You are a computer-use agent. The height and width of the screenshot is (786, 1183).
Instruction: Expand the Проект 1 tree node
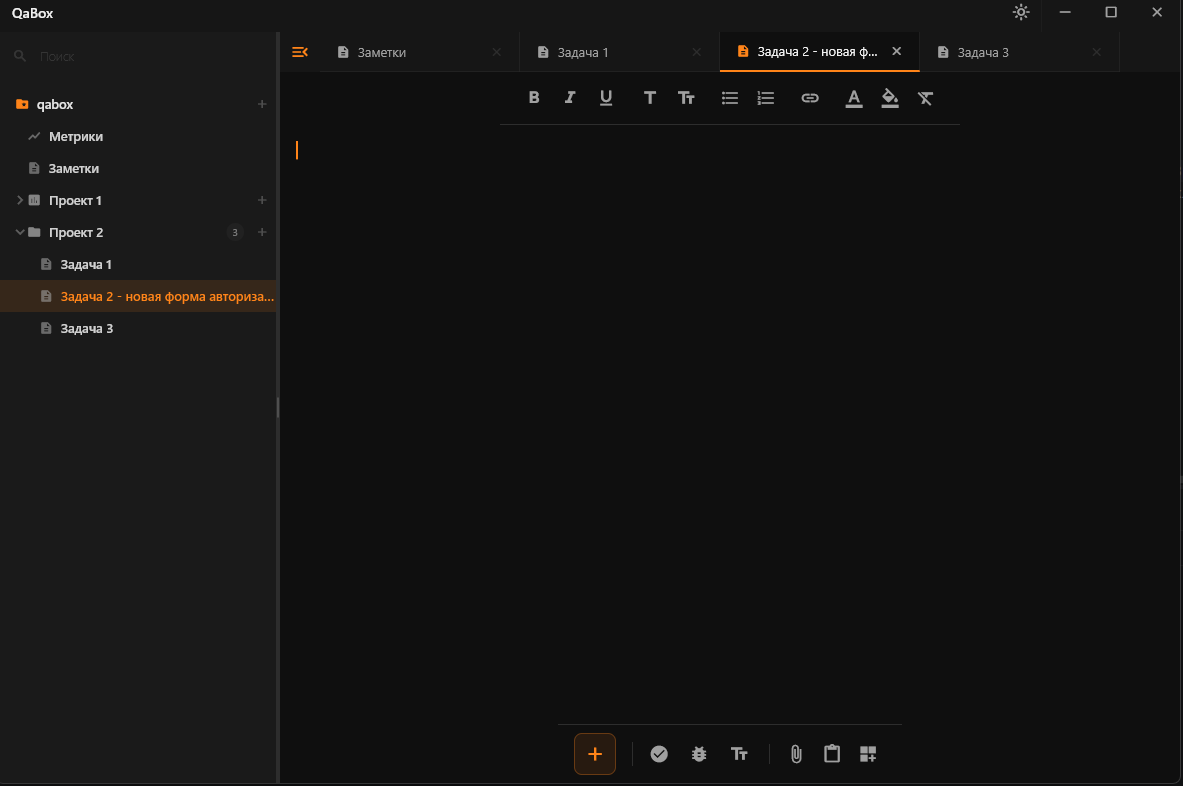click(20, 200)
